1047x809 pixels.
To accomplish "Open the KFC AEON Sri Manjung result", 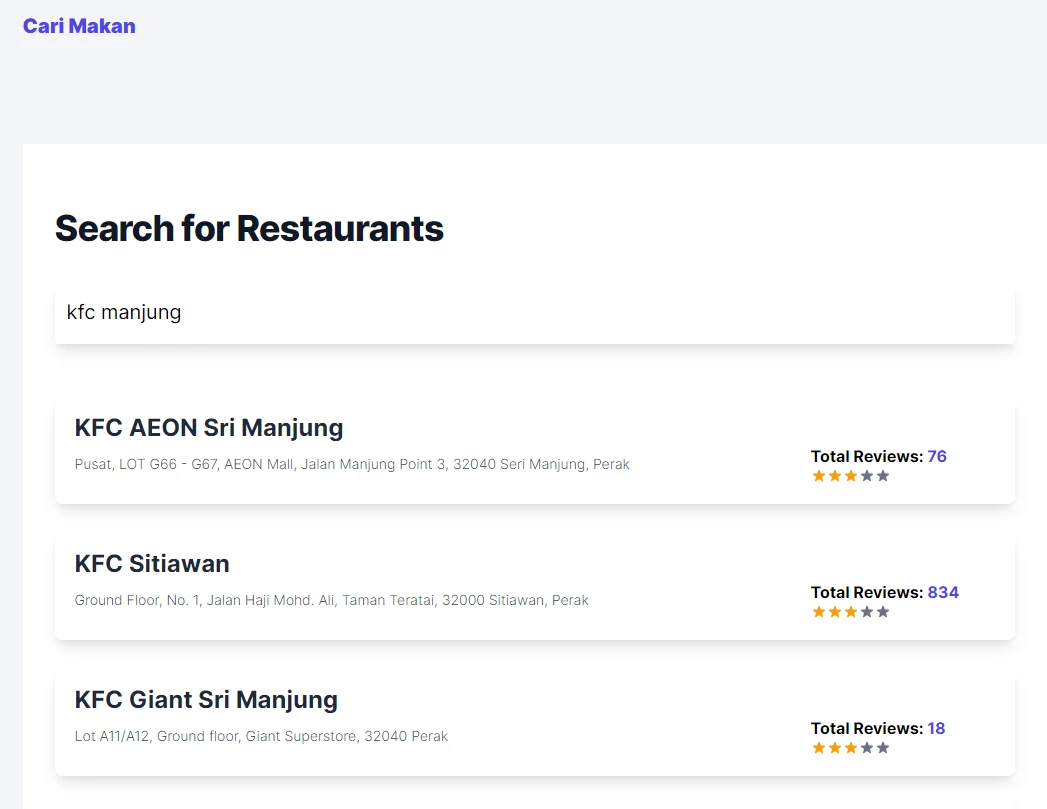I will click(x=209, y=428).
